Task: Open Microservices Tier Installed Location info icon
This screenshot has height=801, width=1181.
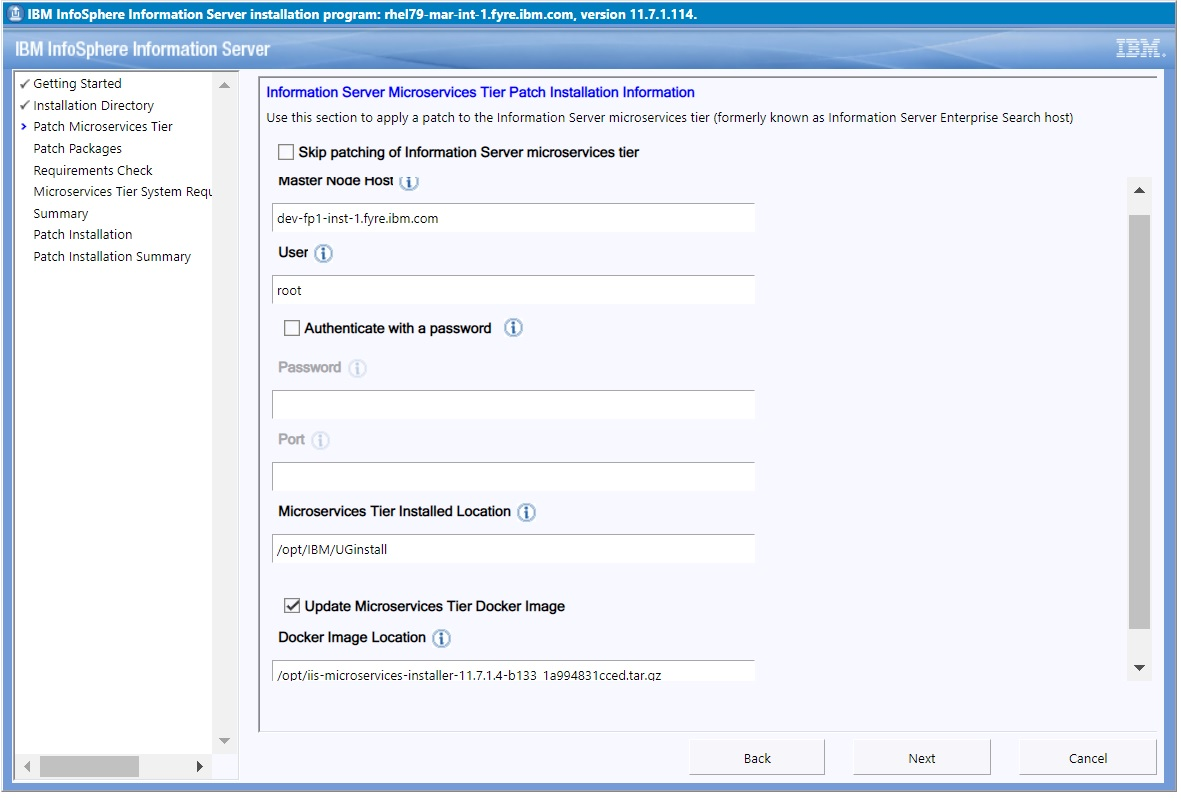Action: pyautogui.click(x=526, y=511)
